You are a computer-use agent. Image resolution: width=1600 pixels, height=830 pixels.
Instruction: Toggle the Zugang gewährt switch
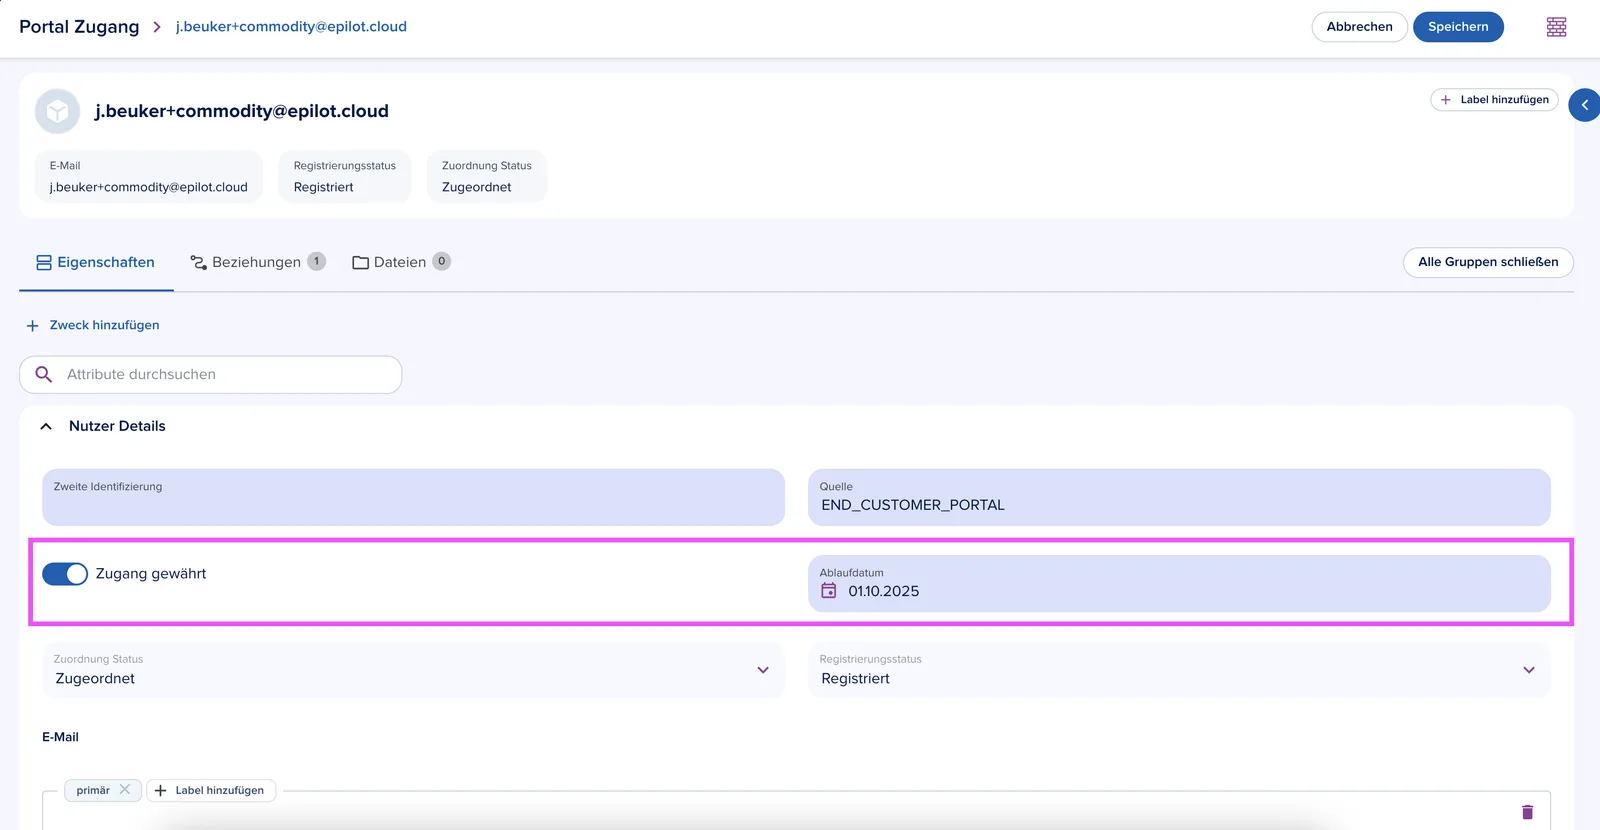click(65, 574)
